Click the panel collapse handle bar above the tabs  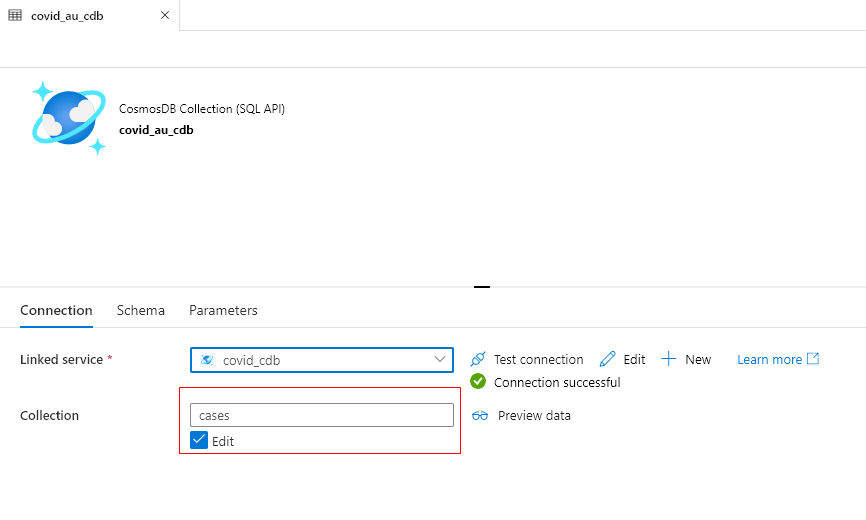click(482, 287)
